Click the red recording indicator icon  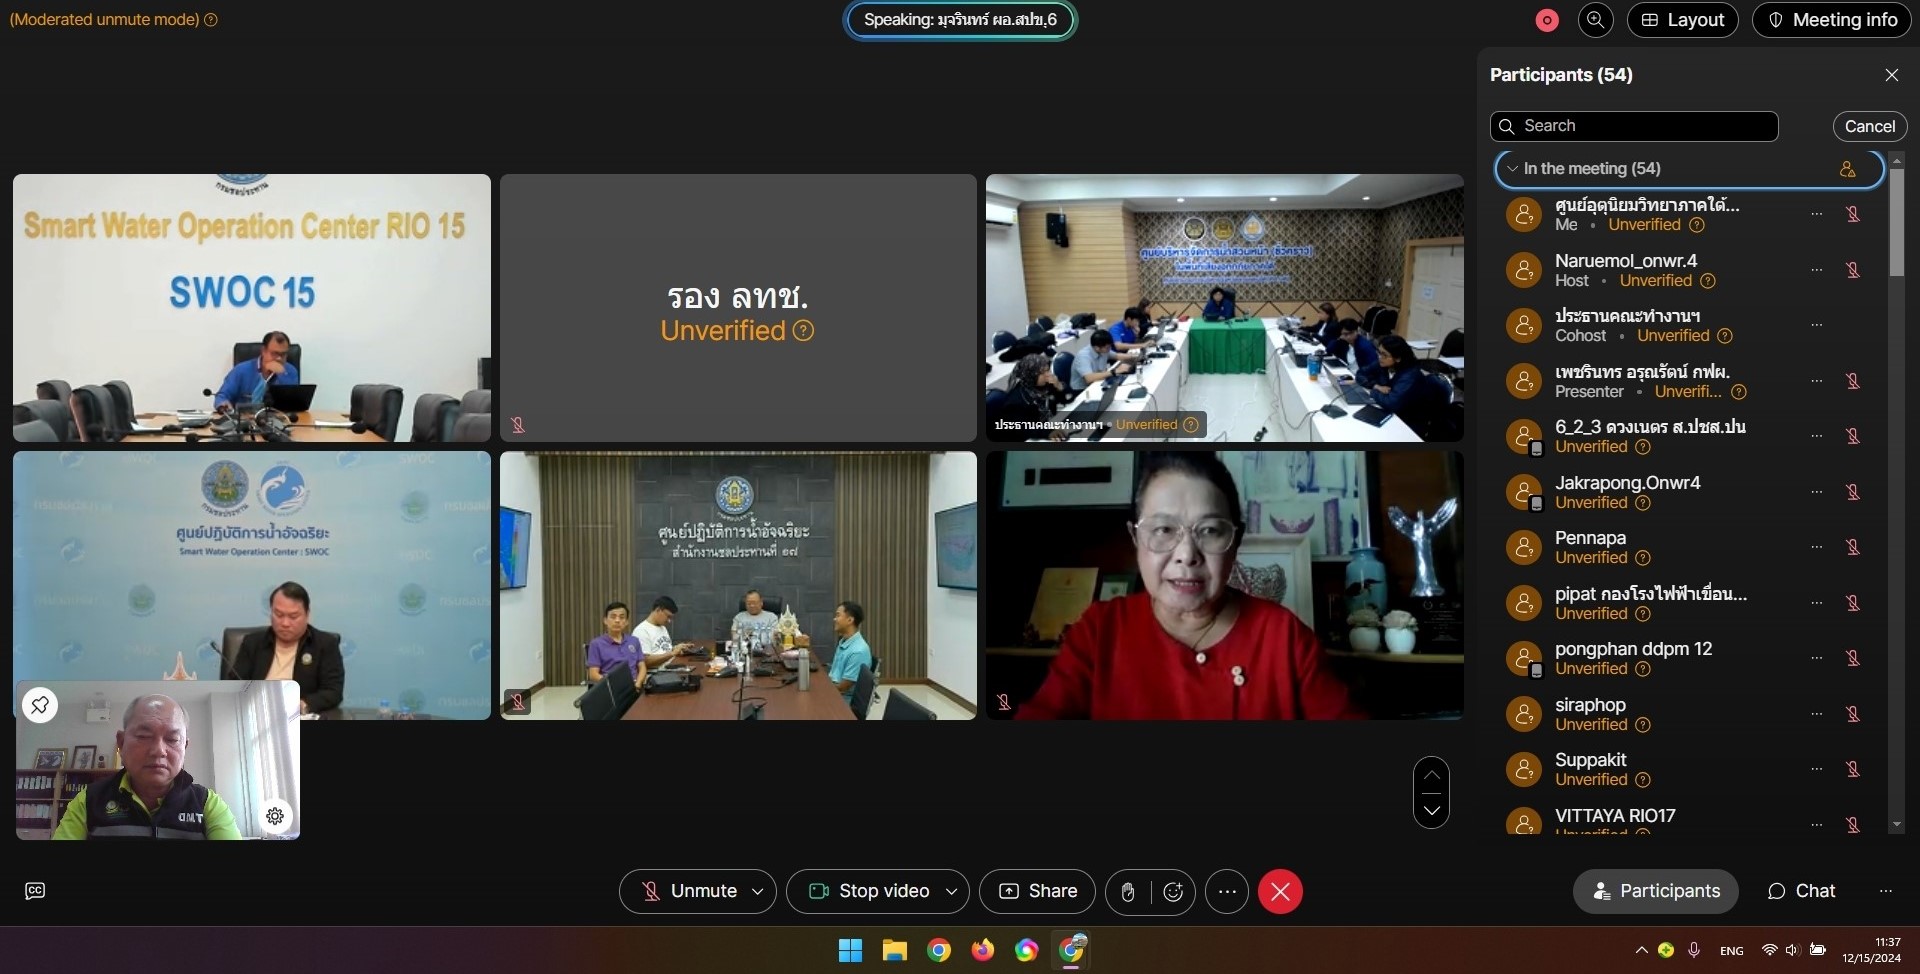(x=1546, y=20)
